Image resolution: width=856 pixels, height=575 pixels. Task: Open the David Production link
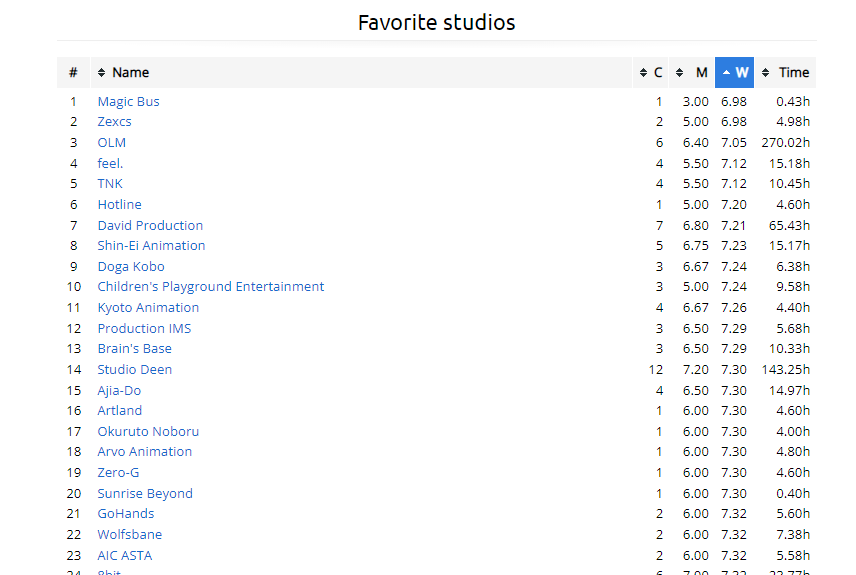click(x=150, y=225)
